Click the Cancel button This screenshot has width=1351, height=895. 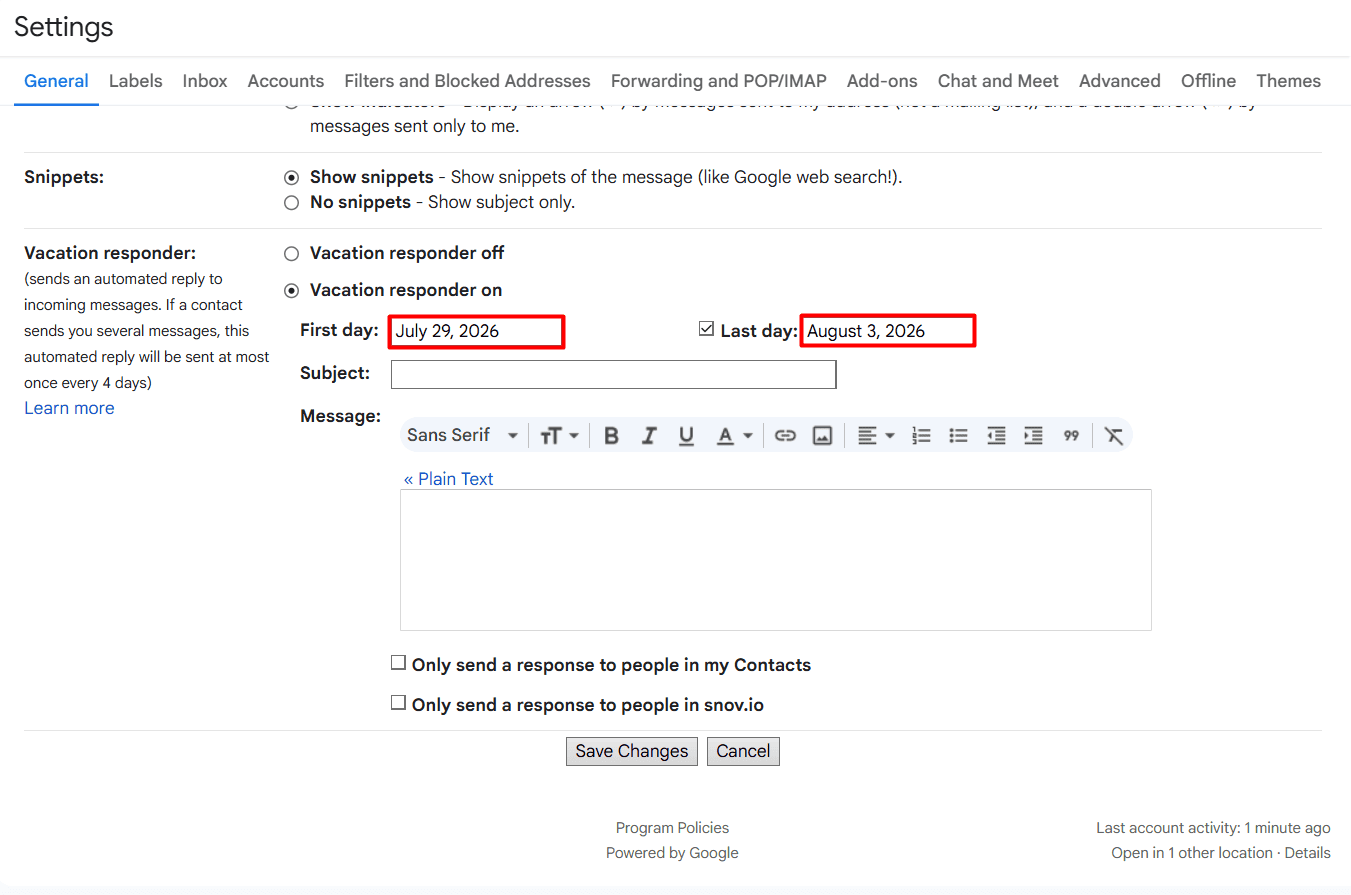[x=743, y=751]
